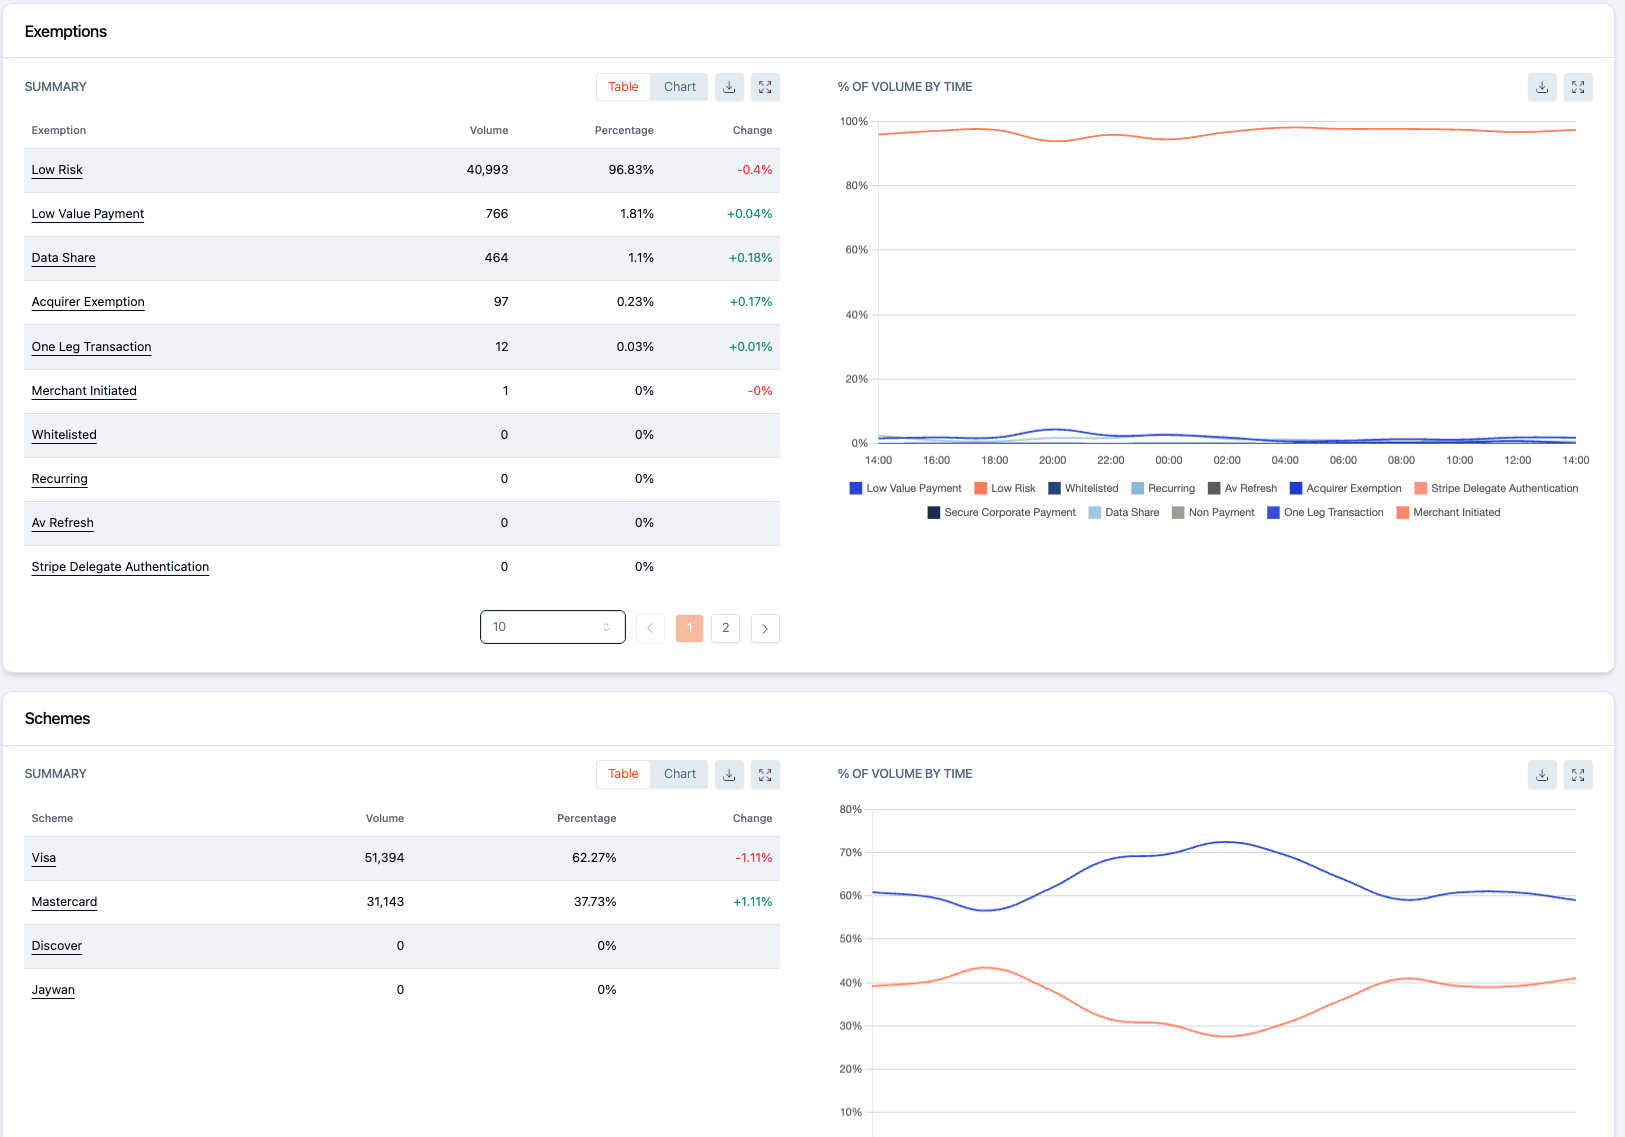Download the Schemes volume by time chart
This screenshot has height=1137, width=1625.
1542,774
